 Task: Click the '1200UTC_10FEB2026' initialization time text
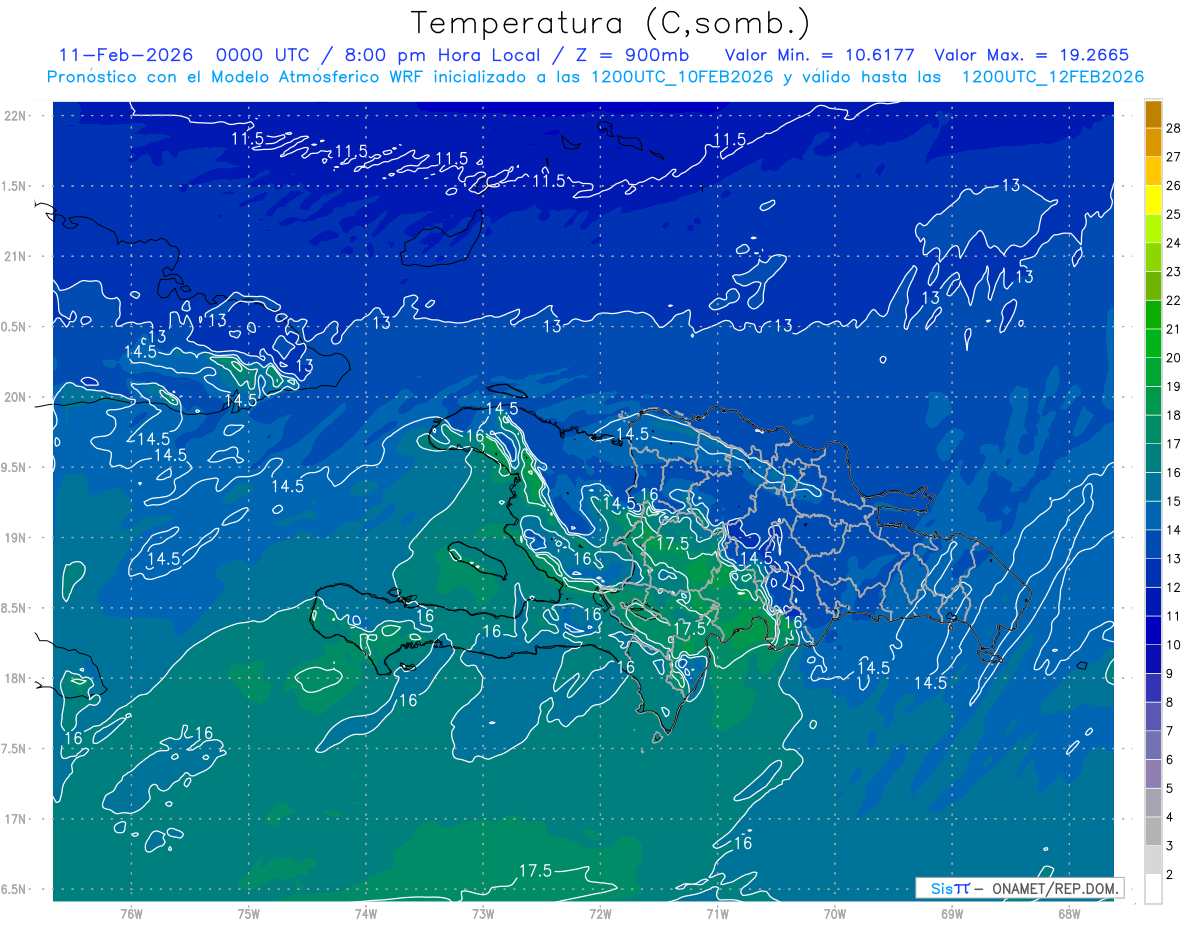tap(681, 77)
